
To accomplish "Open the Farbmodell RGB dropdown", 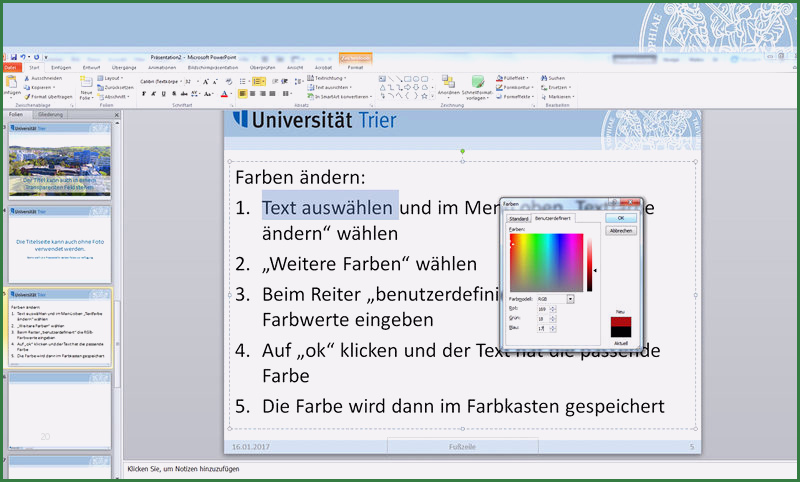I will pos(570,298).
